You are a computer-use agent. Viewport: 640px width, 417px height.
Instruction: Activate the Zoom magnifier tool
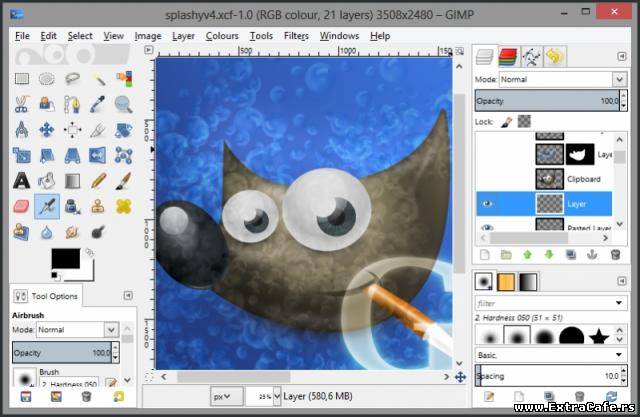(124, 103)
